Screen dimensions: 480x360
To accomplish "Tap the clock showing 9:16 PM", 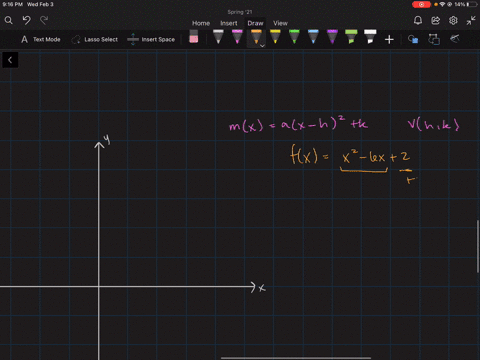I will (x=13, y=4).
